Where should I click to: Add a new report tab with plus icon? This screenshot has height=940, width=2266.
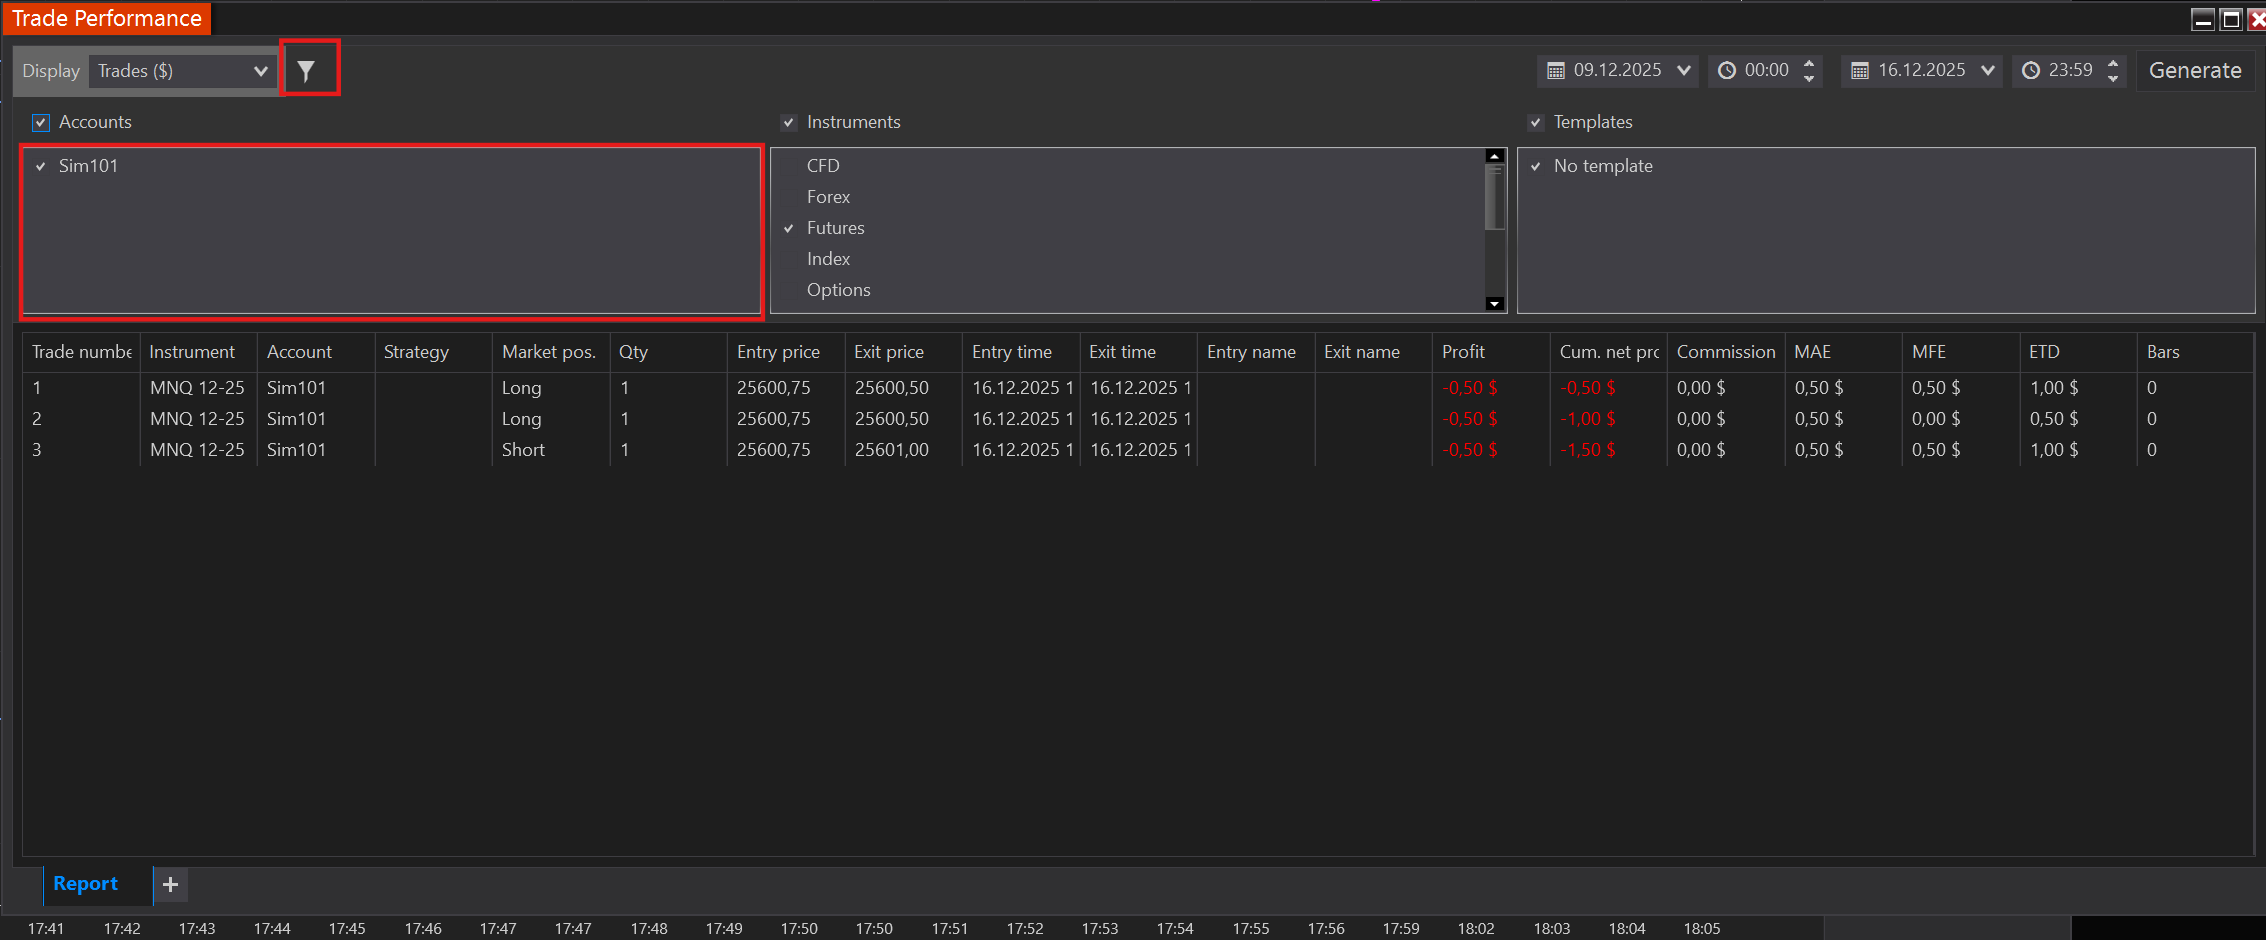pos(170,884)
